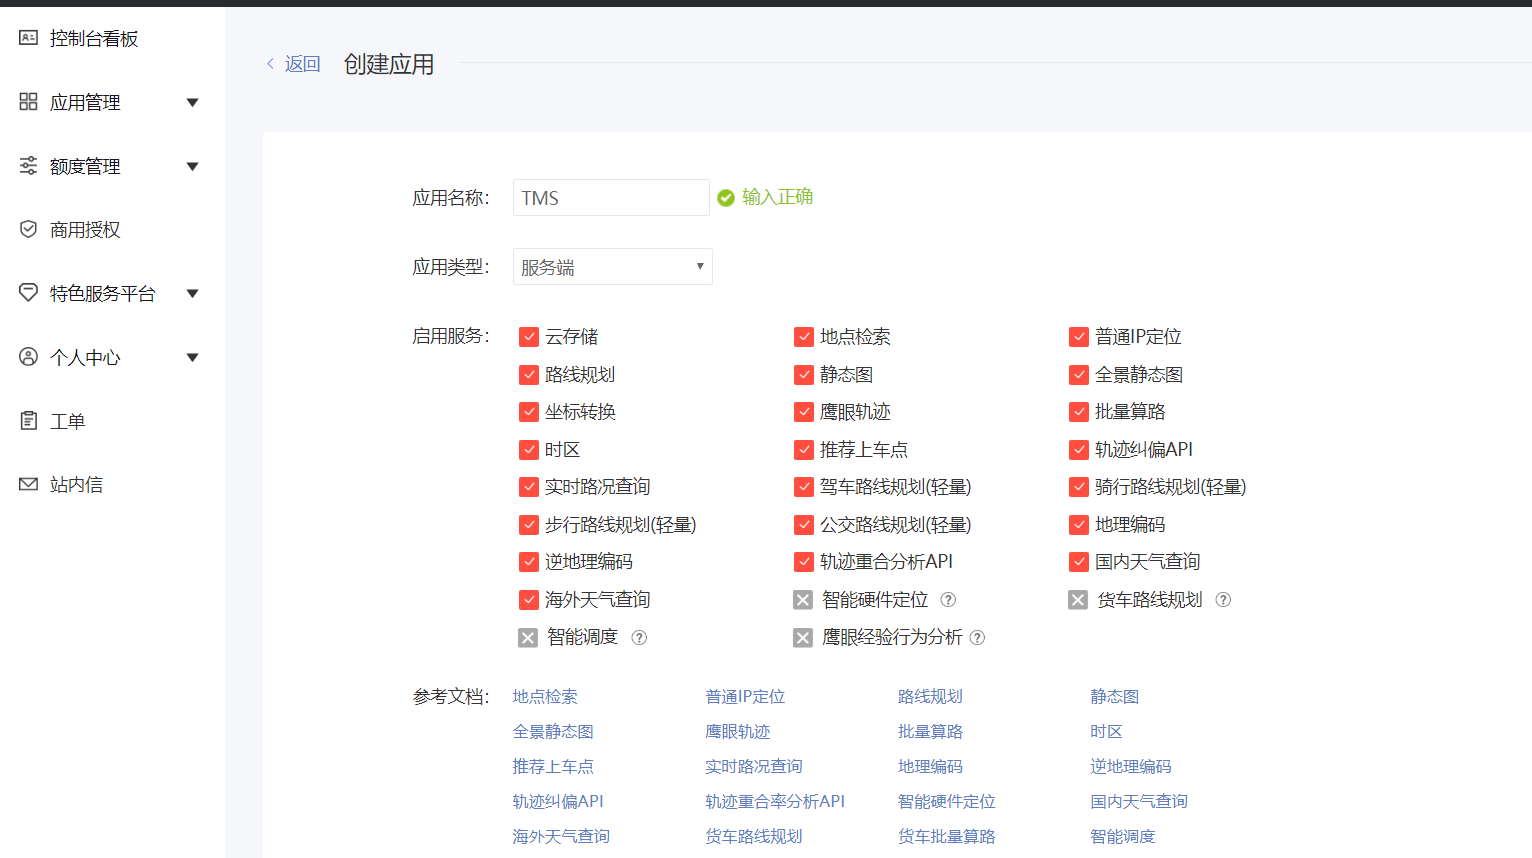Click the 个人中心 user icon
This screenshot has width=1532, height=858.
pyautogui.click(x=28, y=357)
